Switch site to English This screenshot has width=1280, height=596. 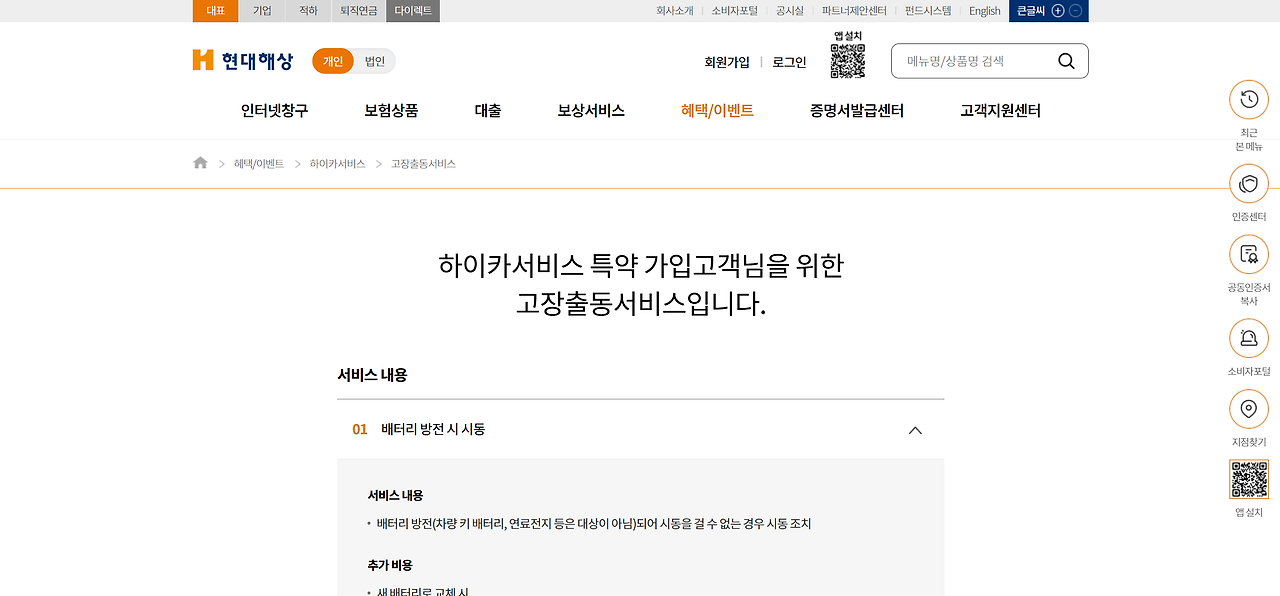985,11
